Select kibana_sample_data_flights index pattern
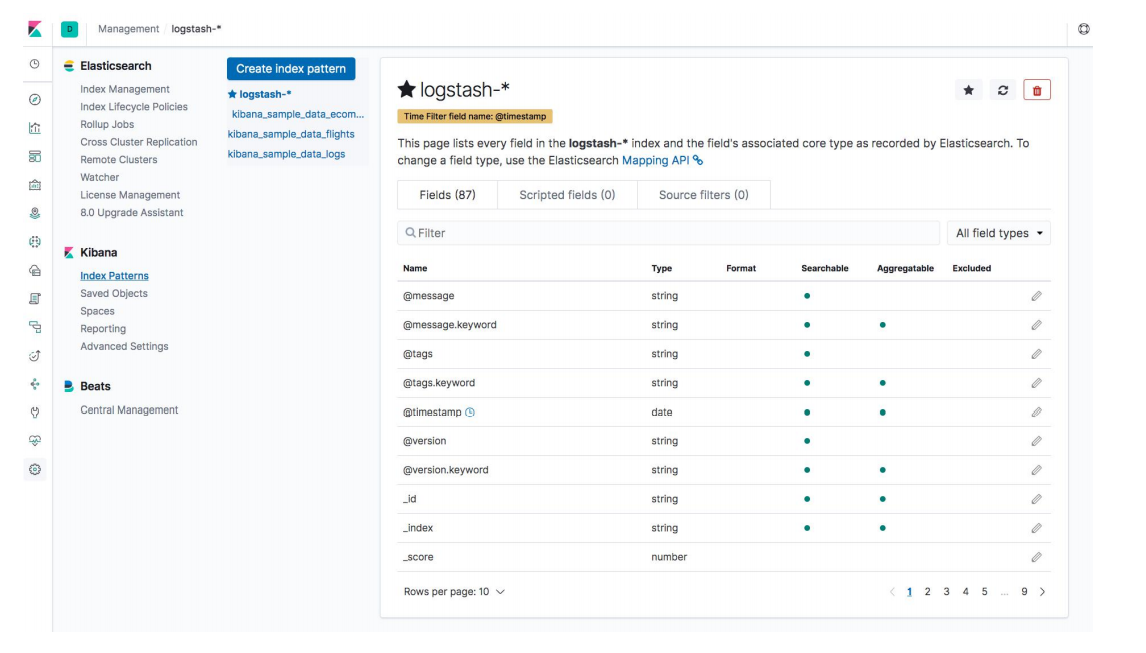The width and height of the screenshot is (1146, 653). [291, 134]
